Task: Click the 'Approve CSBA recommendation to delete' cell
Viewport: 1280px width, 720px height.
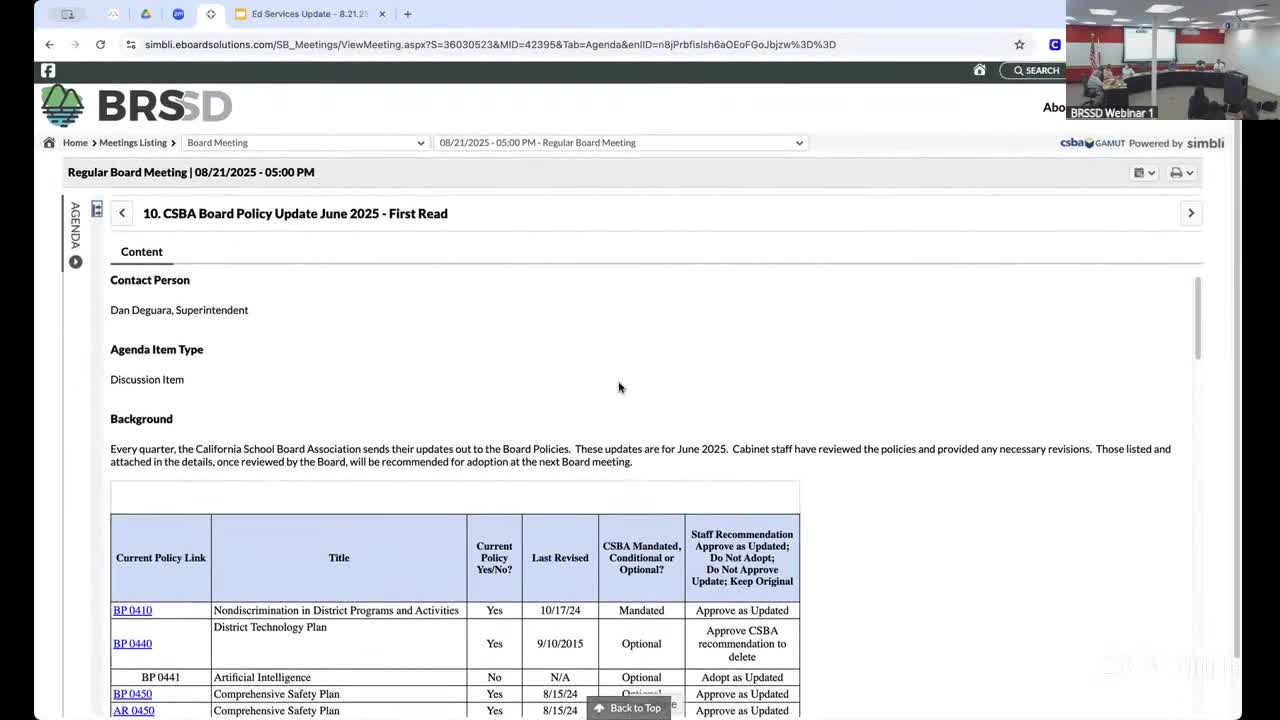Action: [x=742, y=644]
